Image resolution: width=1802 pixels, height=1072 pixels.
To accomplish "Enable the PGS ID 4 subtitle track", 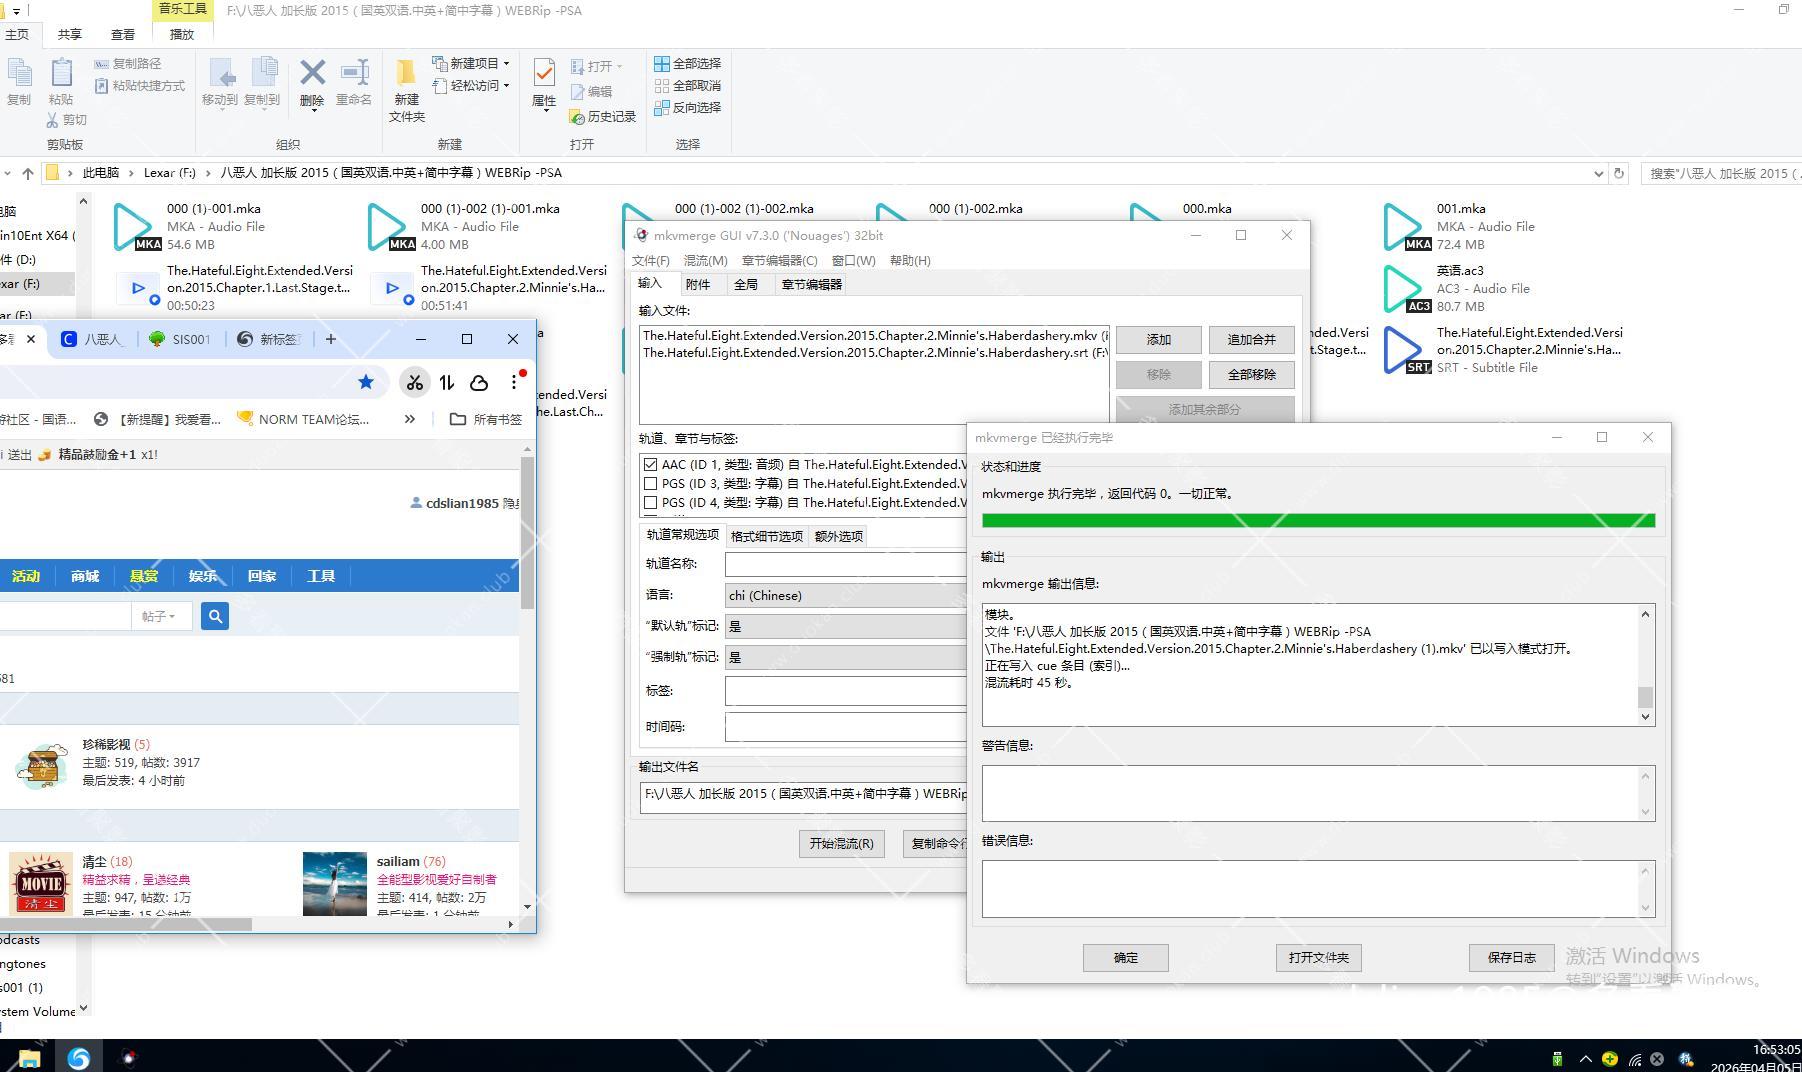I will (651, 503).
